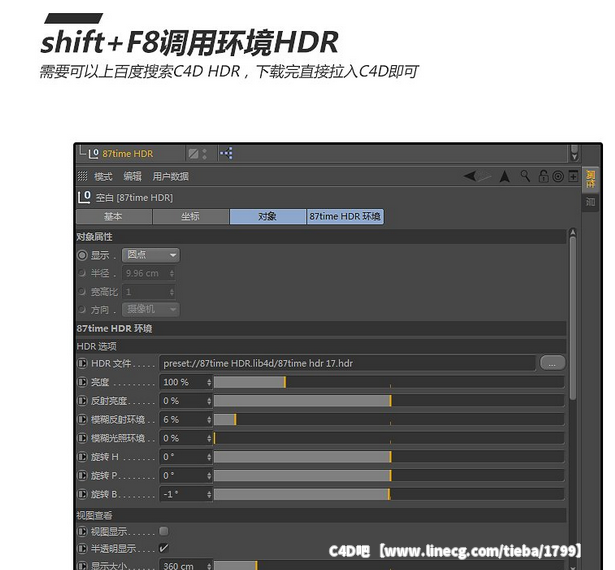Click the animation dot beside 半透明显示
The image size is (615, 570).
[82, 548]
